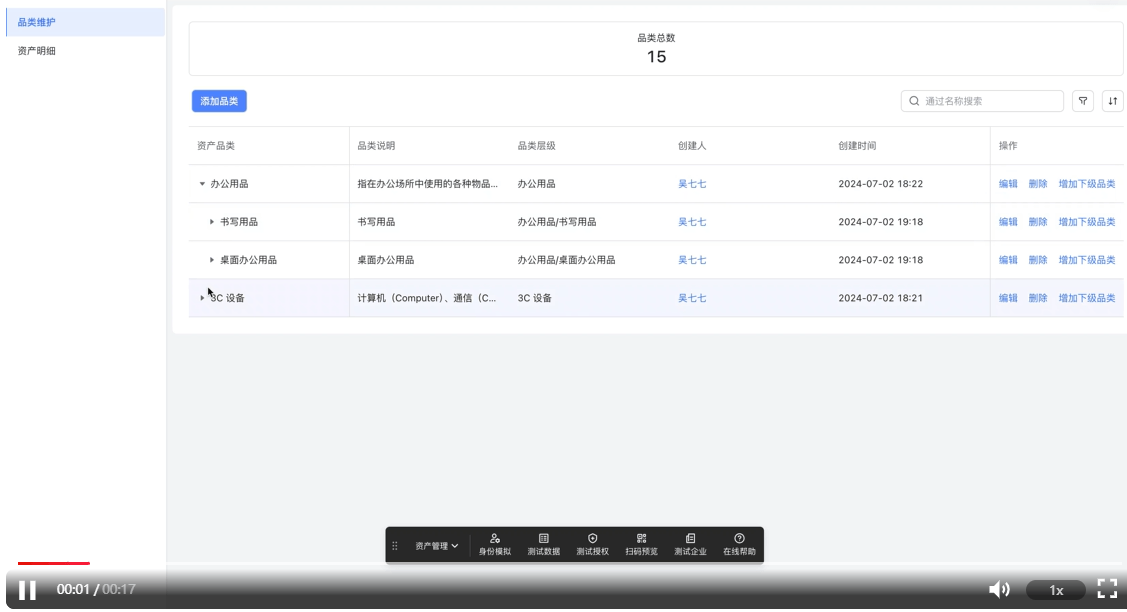The width and height of the screenshot is (1127, 612).
Task: Enter fullscreen video mode
Action: click(x=1107, y=589)
